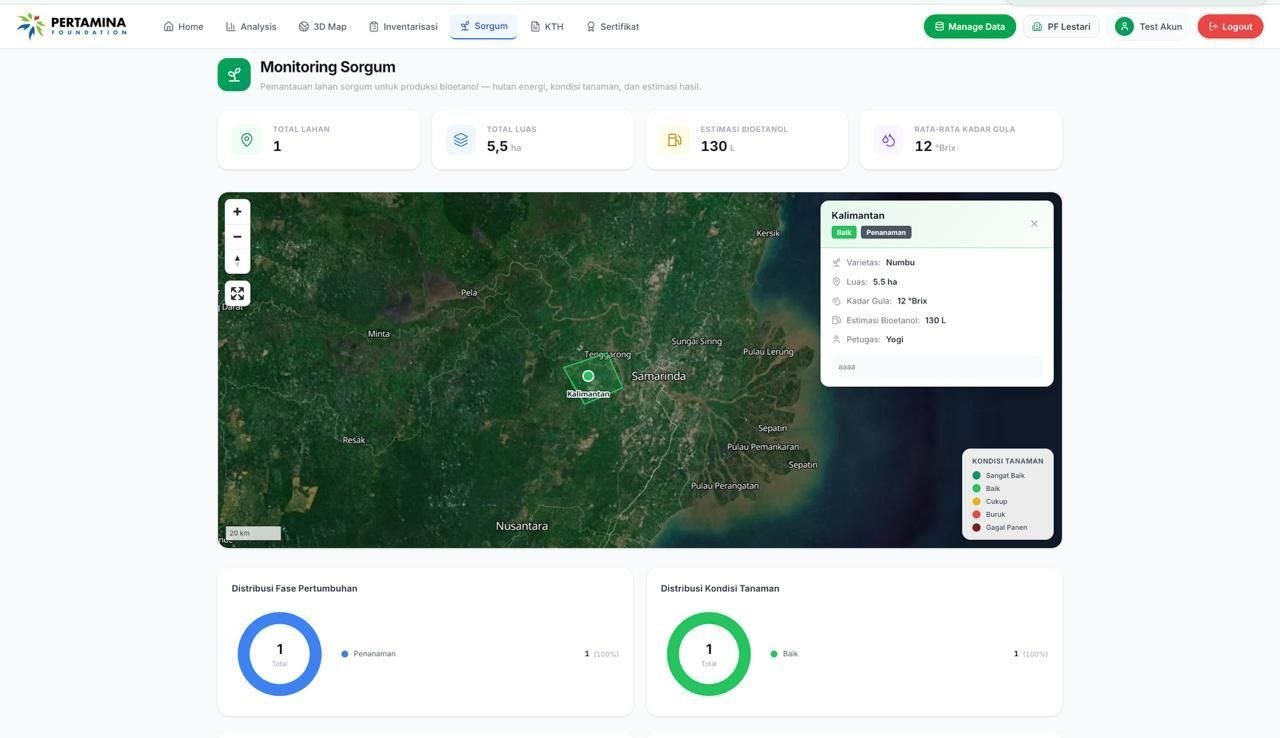Click the Sertifikat award icon
This screenshot has height=738, width=1280.
click(591, 27)
